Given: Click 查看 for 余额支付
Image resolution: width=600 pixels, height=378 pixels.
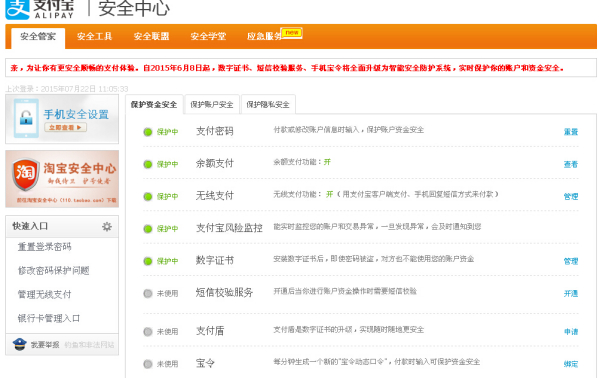Looking at the screenshot, I should click(x=571, y=165).
